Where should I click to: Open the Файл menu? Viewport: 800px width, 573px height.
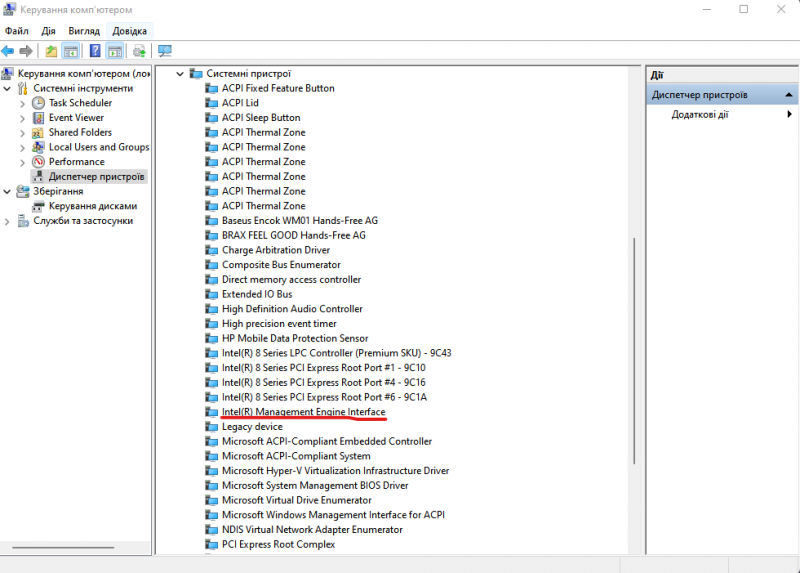pyautogui.click(x=16, y=31)
